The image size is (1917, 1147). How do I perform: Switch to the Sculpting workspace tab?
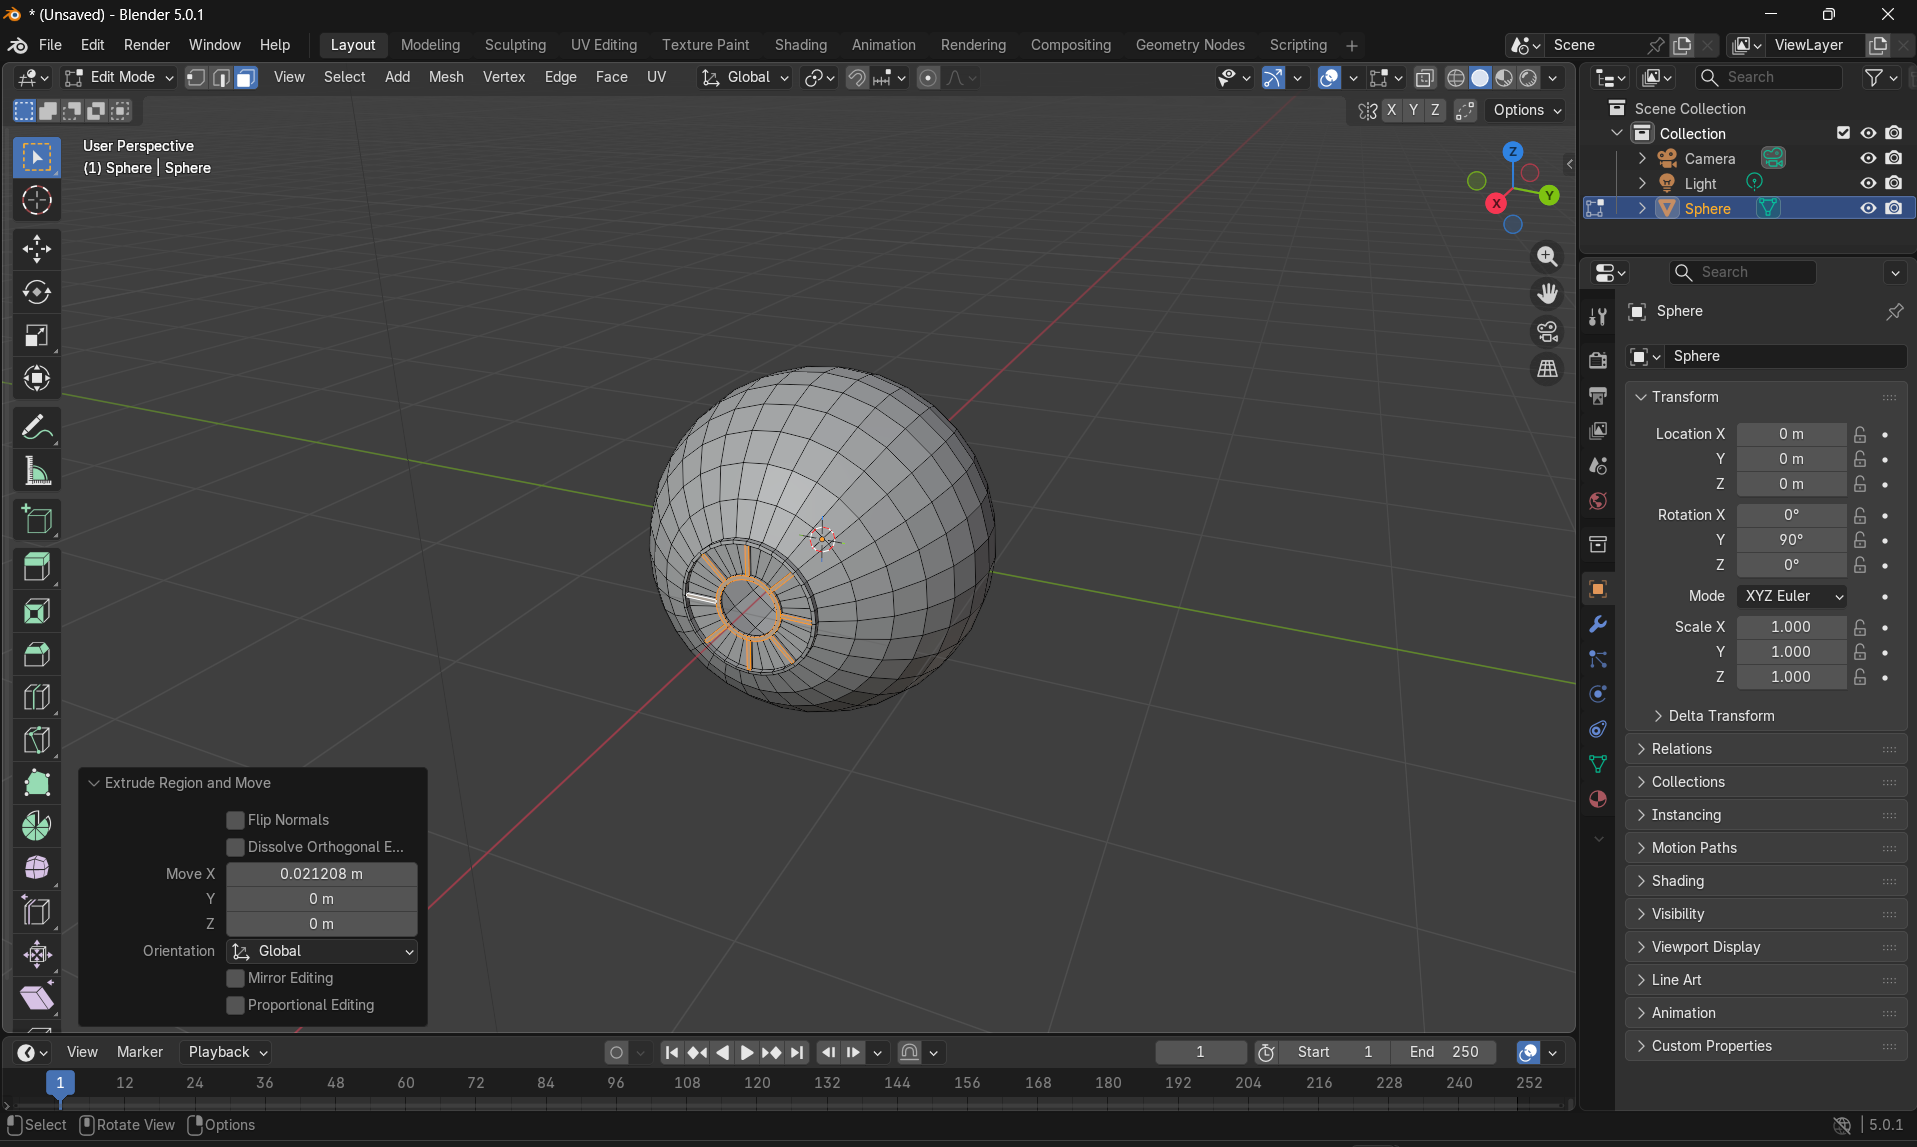[x=515, y=45]
